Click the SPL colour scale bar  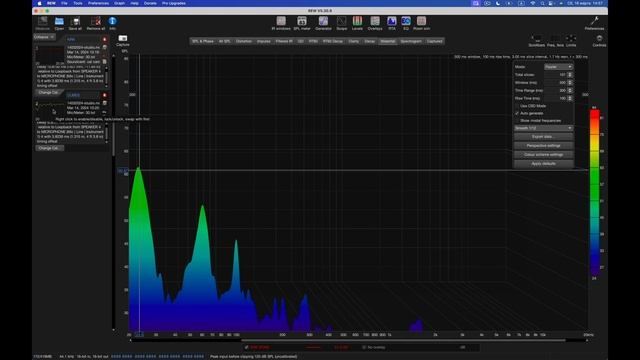tap(595, 192)
